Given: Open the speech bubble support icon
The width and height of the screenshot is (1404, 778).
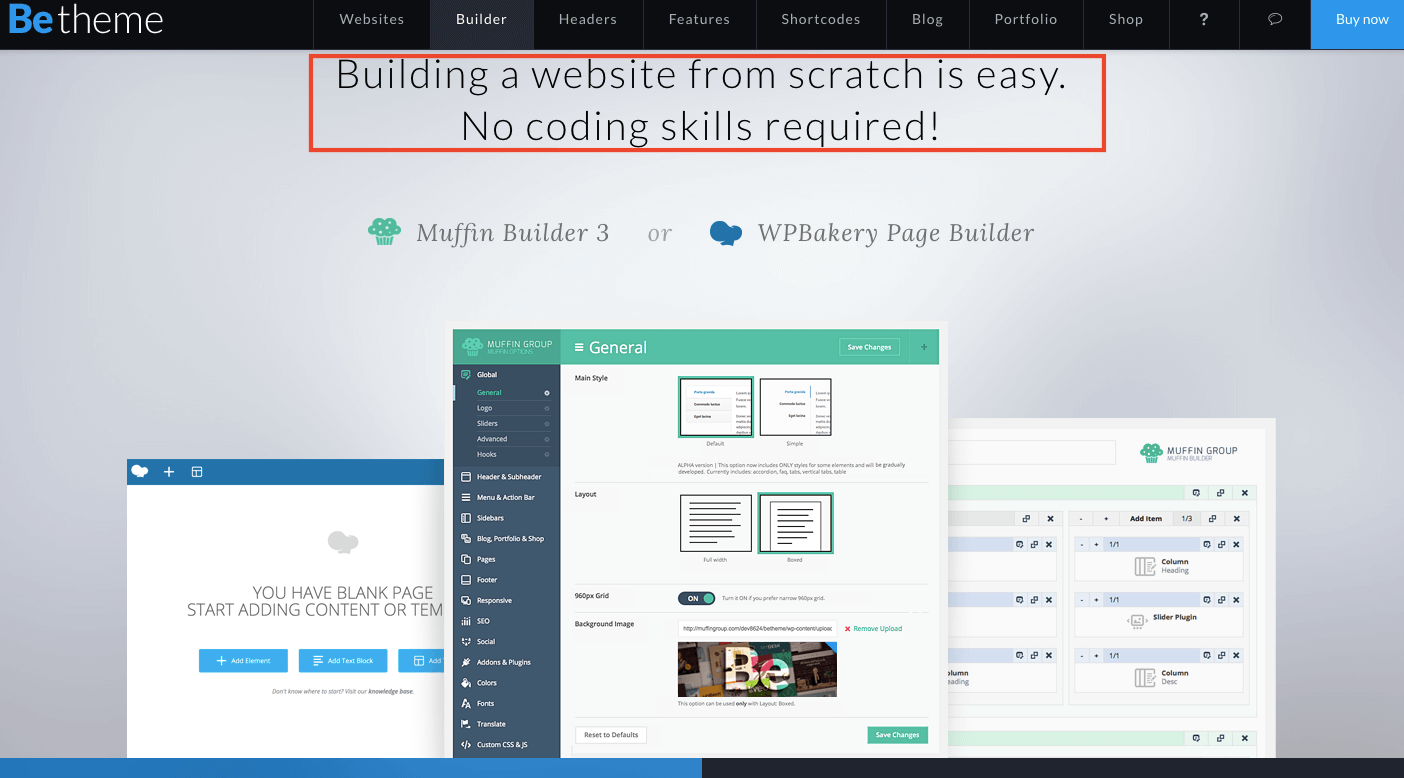Looking at the screenshot, I should click(1275, 19).
